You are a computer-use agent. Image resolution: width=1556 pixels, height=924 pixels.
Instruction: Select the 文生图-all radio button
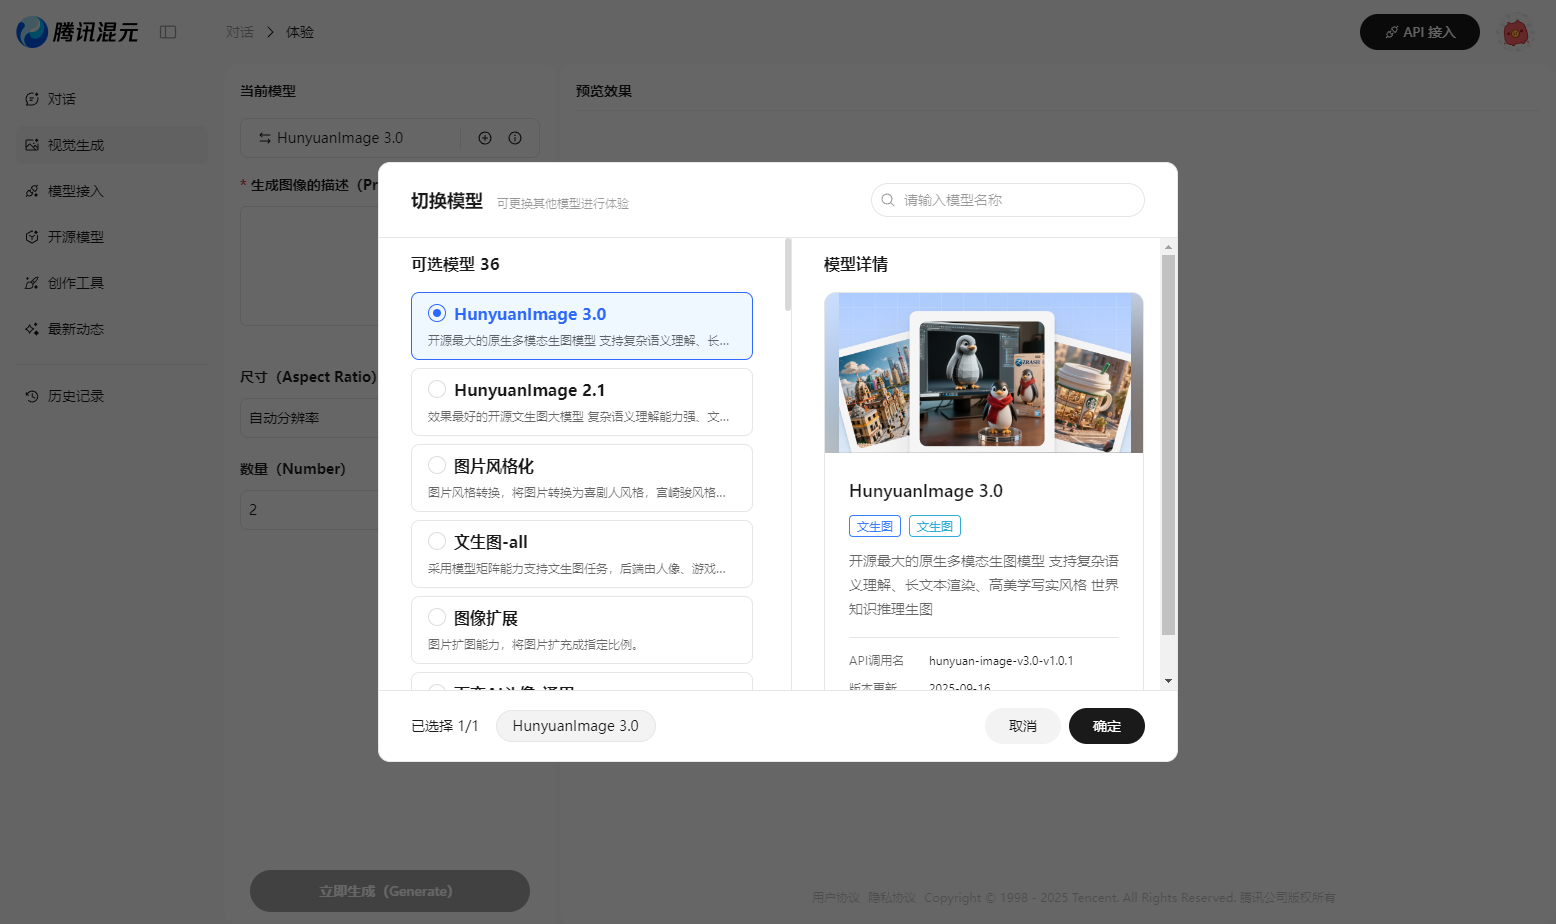[437, 541]
